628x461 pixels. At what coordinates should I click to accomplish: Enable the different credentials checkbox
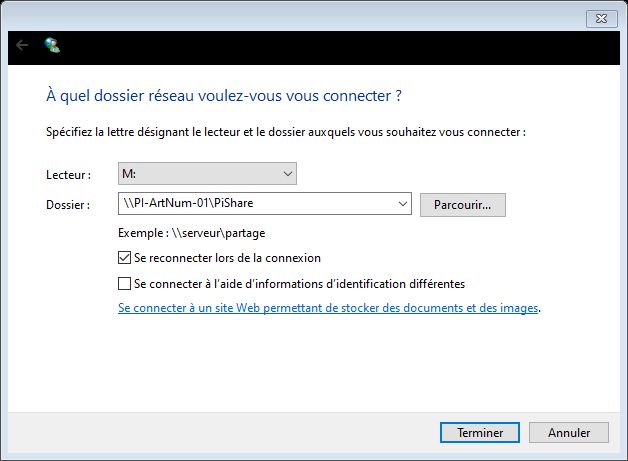pyautogui.click(x=125, y=284)
